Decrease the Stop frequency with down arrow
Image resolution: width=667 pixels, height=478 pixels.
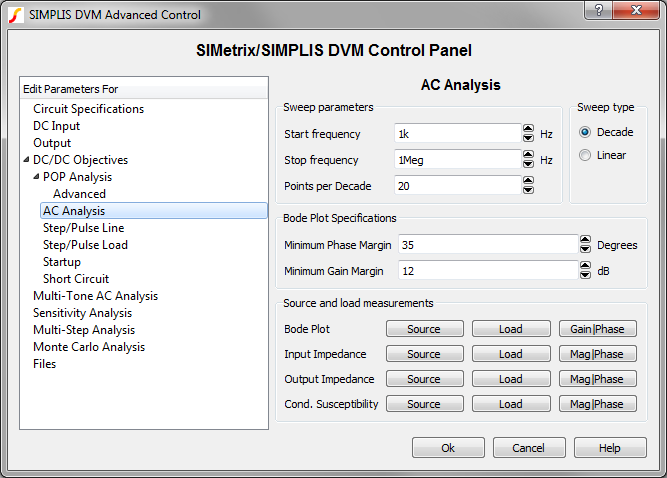528,163
